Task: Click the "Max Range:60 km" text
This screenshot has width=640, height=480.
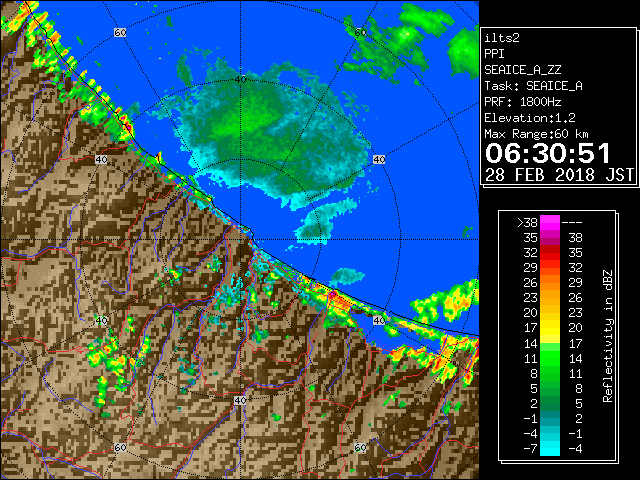Action: [536, 134]
